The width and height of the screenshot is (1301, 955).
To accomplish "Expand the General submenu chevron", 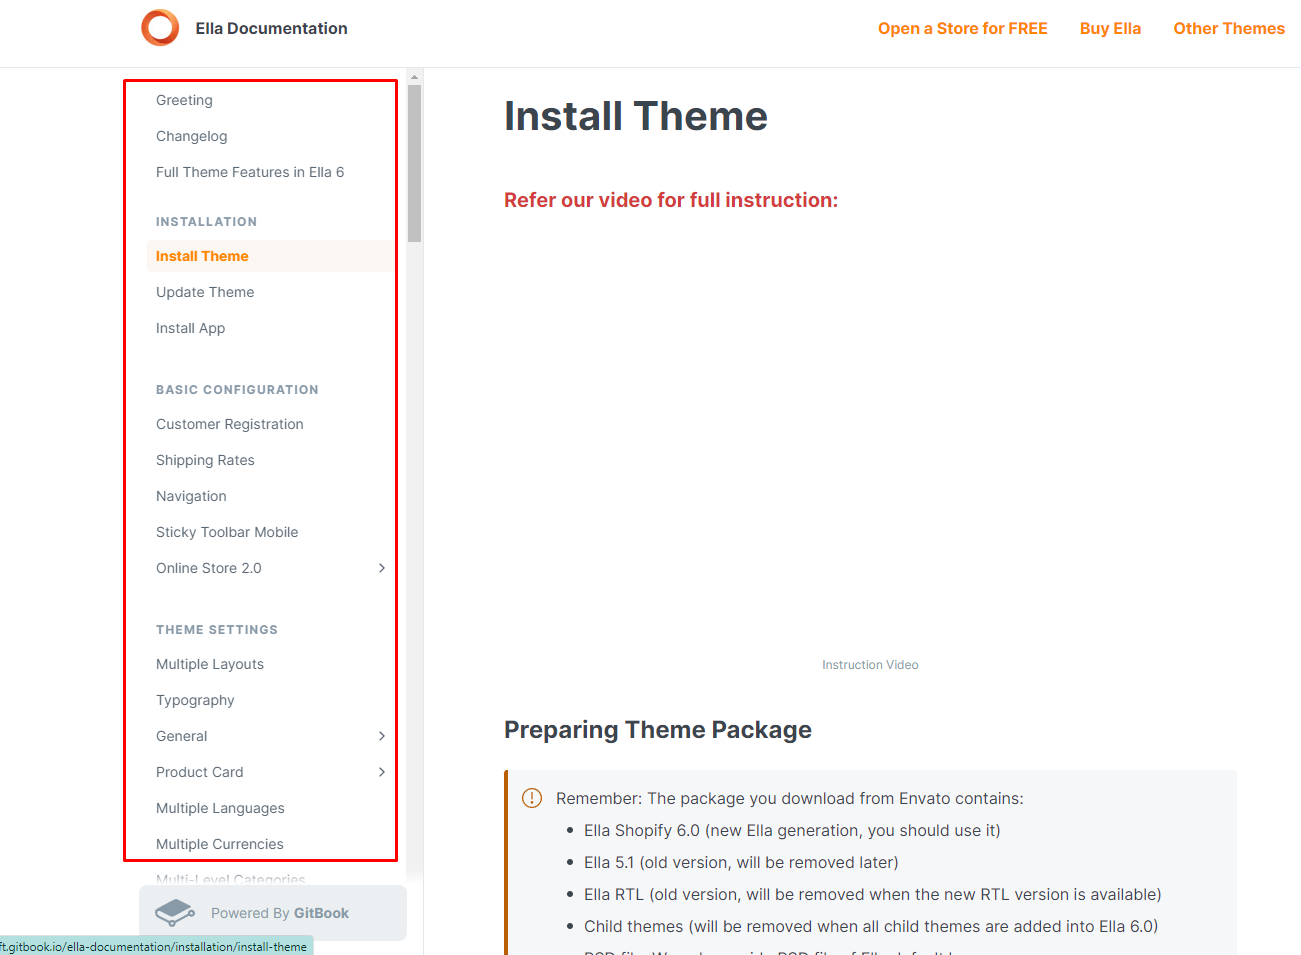I will point(382,736).
